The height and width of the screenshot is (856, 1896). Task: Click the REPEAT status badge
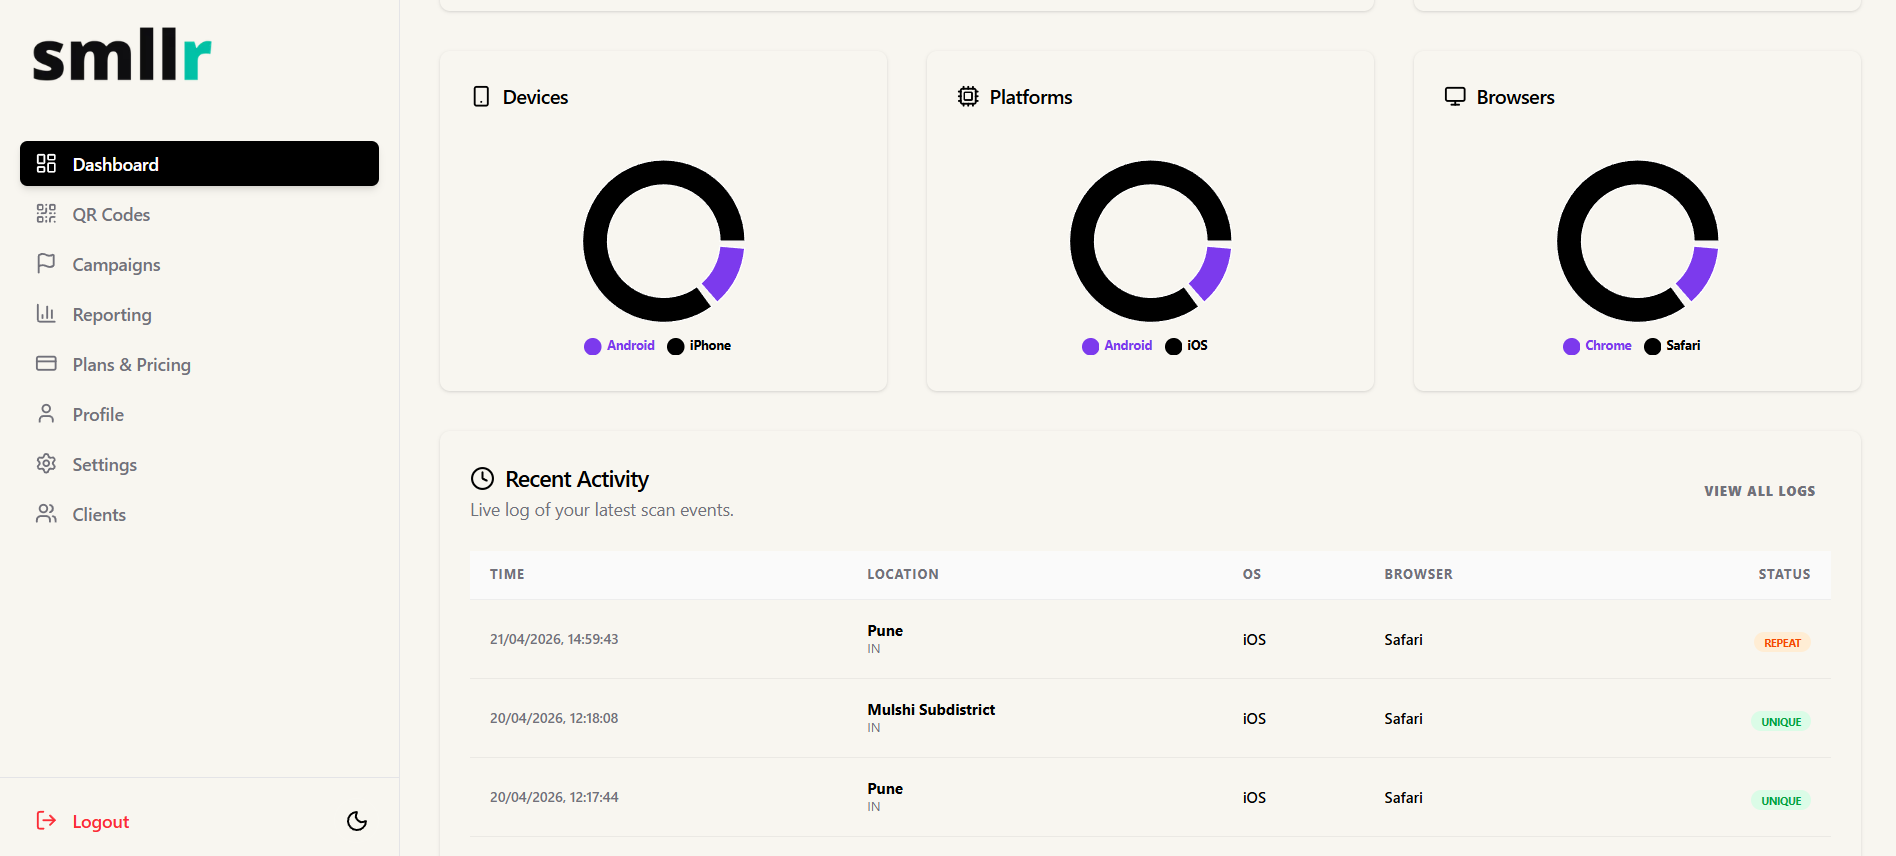tap(1782, 642)
